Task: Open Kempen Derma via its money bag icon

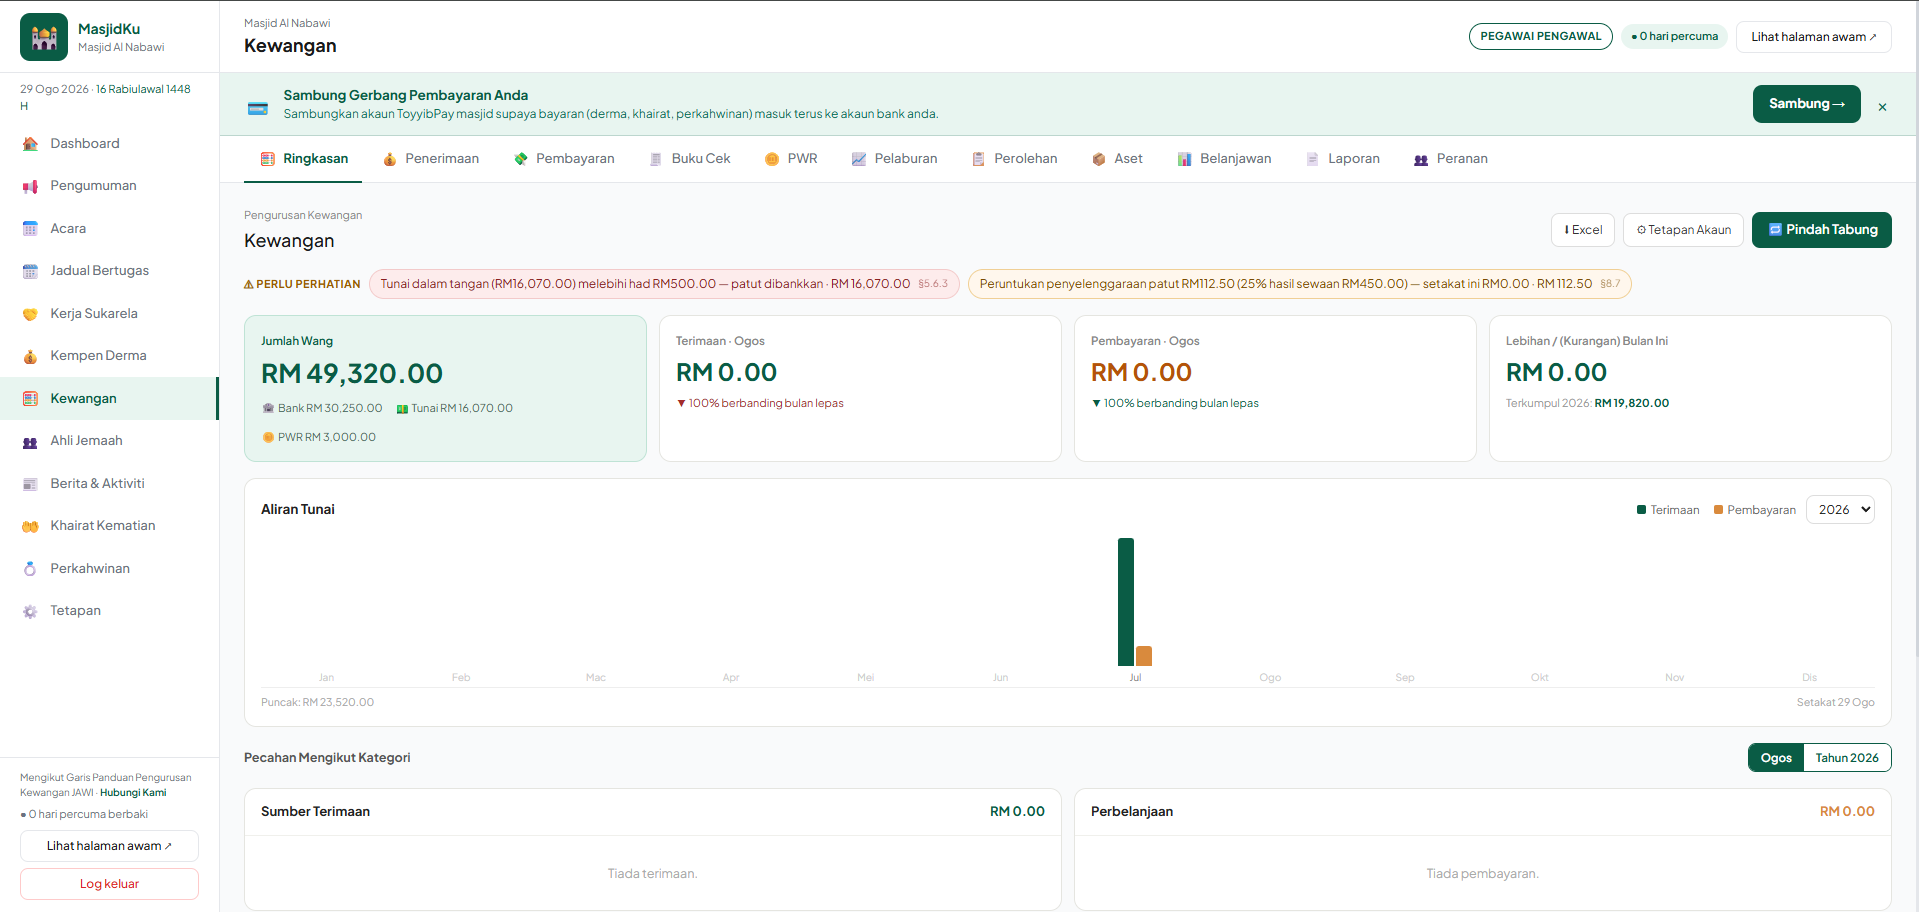Action: tap(30, 356)
